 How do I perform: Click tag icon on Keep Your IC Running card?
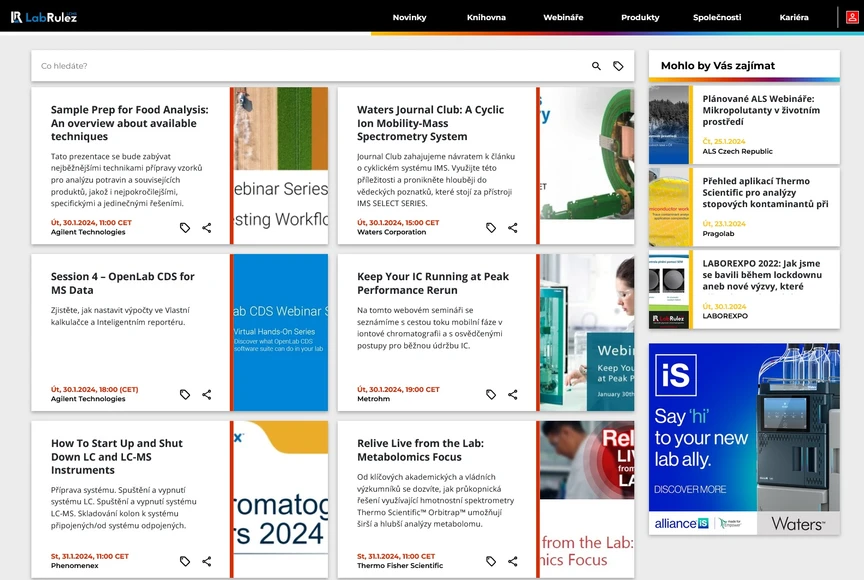[491, 394]
